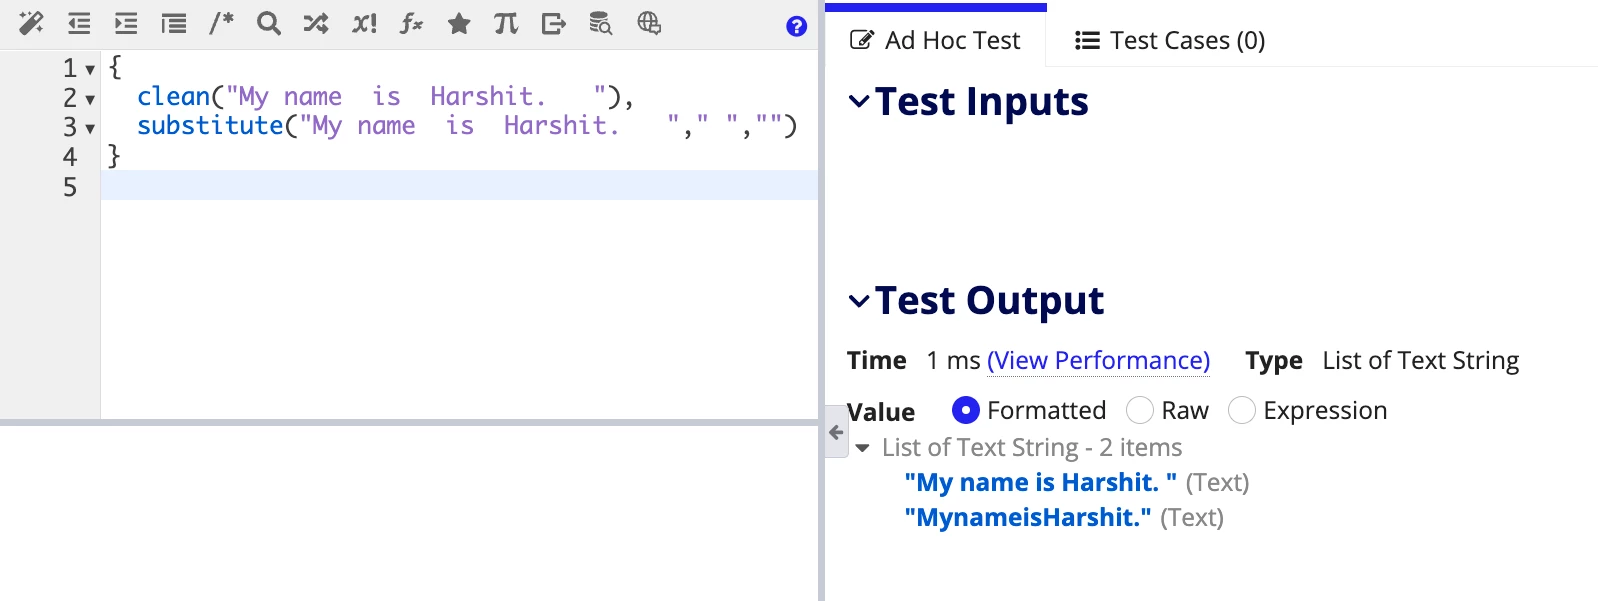Click the fx function icon
The image size is (1598, 601).
coord(411,23)
